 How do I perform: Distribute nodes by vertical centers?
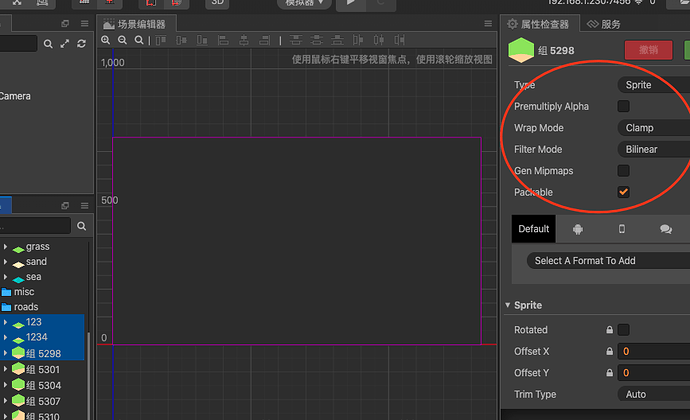click(x=316, y=41)
